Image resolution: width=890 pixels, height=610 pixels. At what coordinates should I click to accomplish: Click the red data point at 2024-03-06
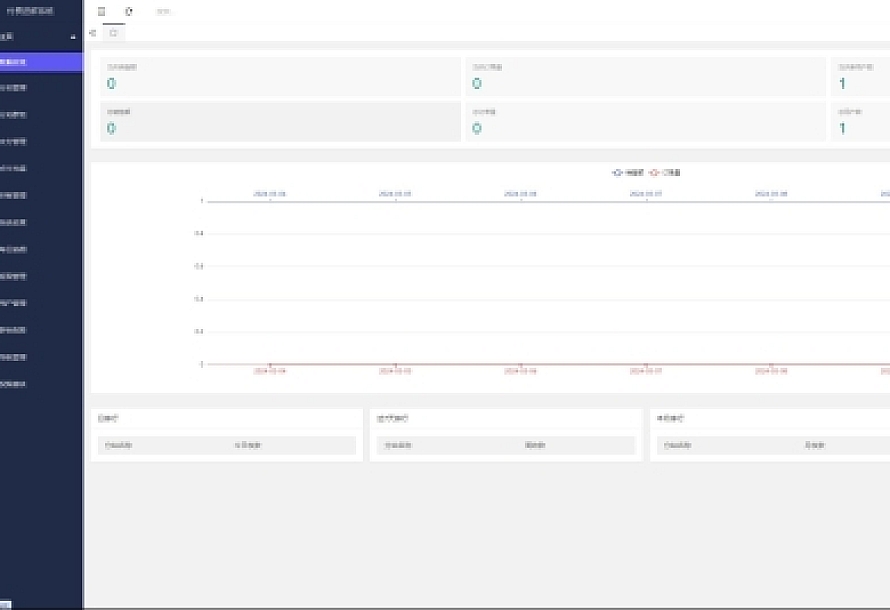coord(520,365)
